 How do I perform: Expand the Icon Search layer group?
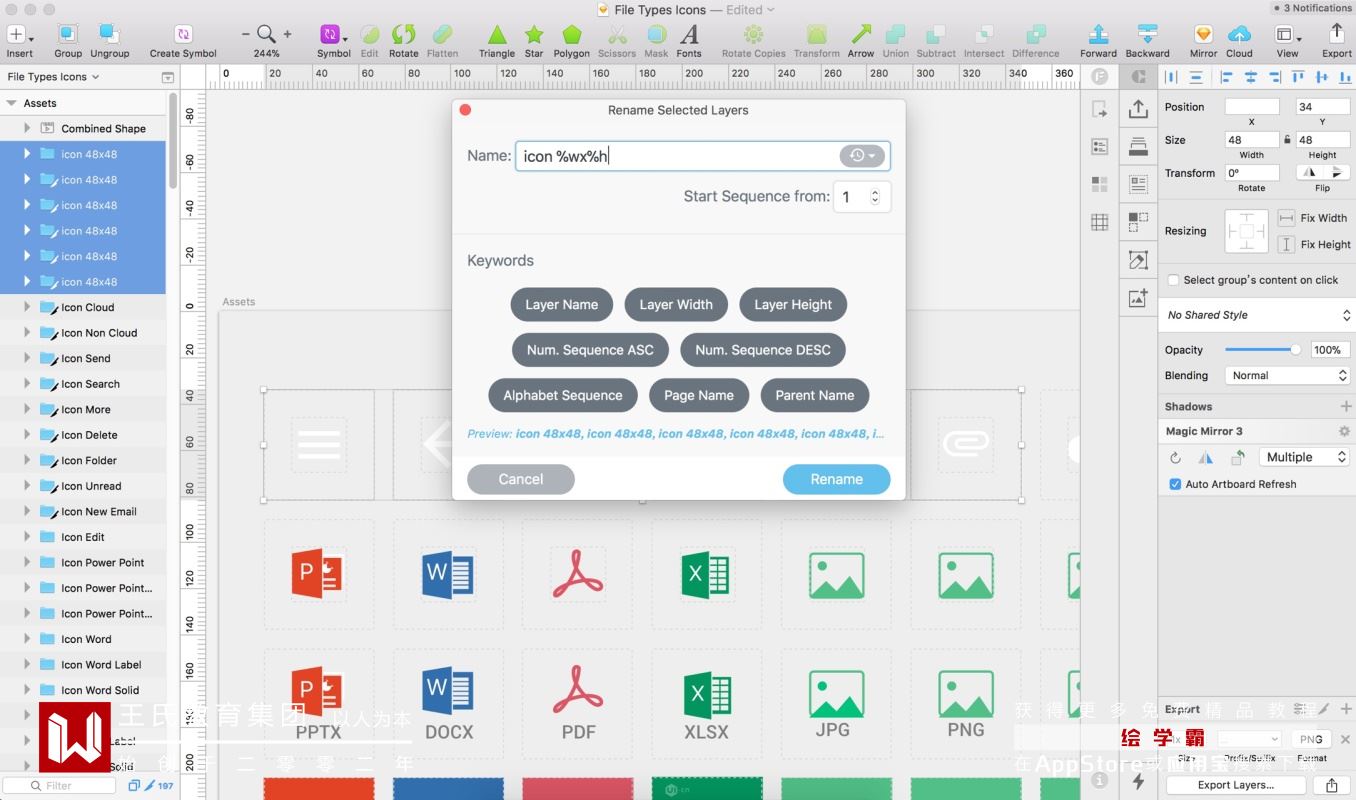pos(27,384)
